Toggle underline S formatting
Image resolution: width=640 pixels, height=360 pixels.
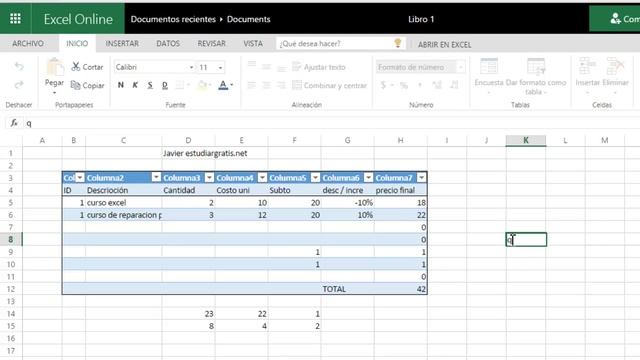tap(150, 85)
